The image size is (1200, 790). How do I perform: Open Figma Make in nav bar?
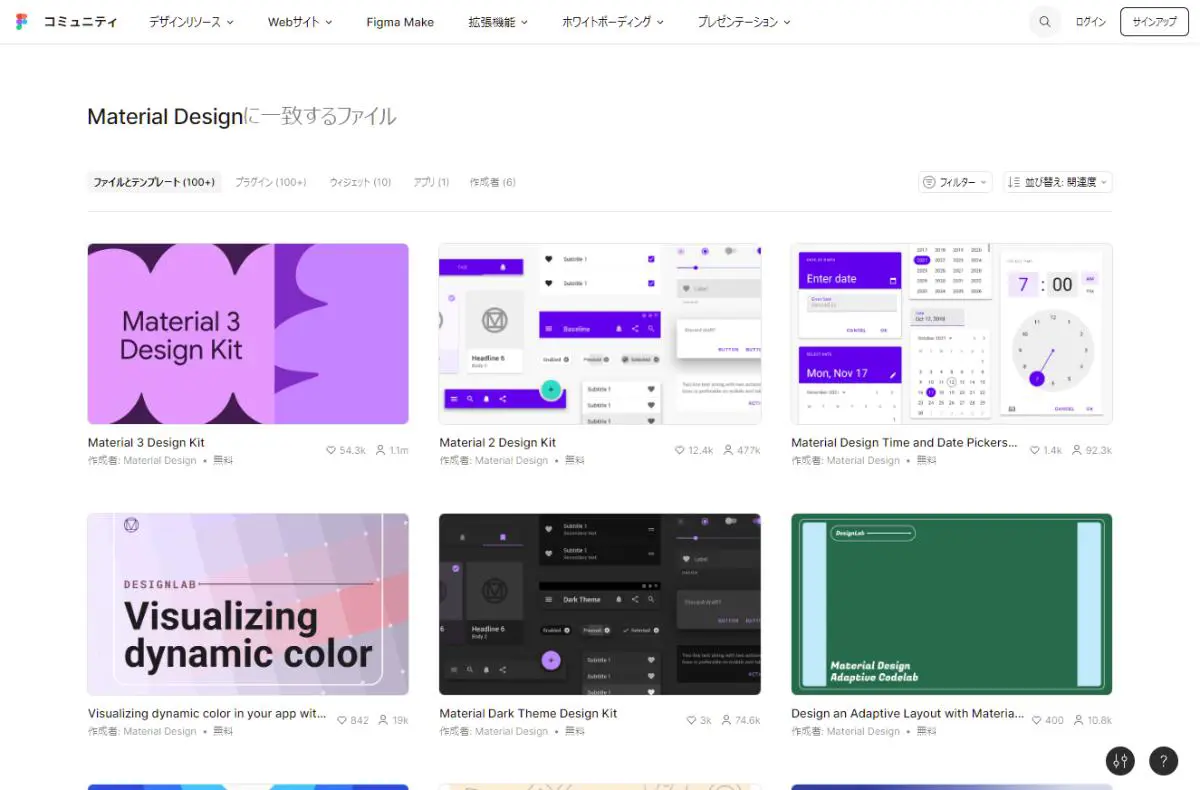point(400,21)
